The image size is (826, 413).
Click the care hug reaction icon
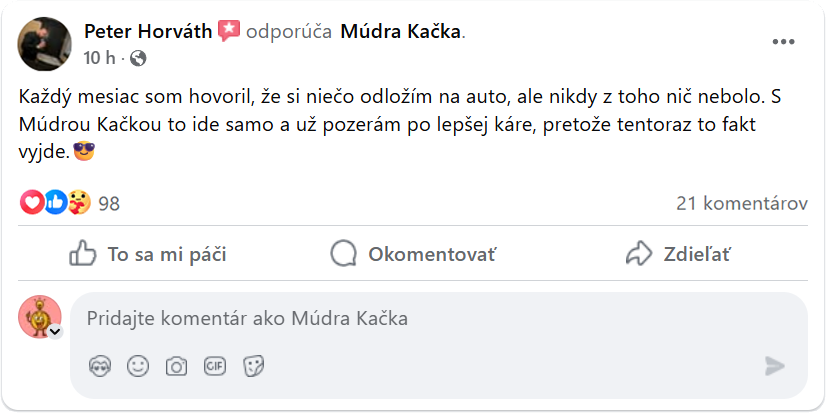click(79, 203)
